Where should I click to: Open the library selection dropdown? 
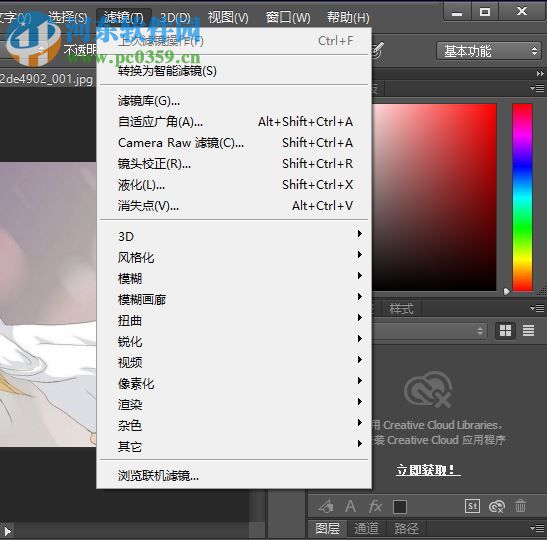pyautogui.click(x=429, y=331)
